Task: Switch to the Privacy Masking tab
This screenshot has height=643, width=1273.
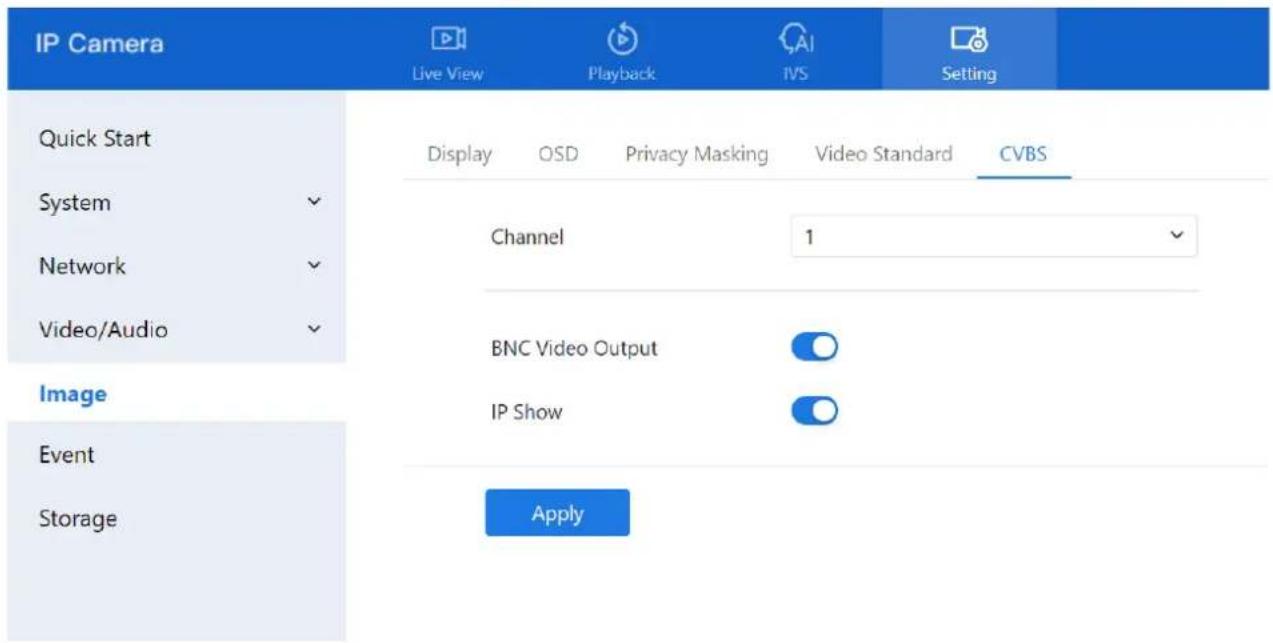Action: tap(696, 155)
